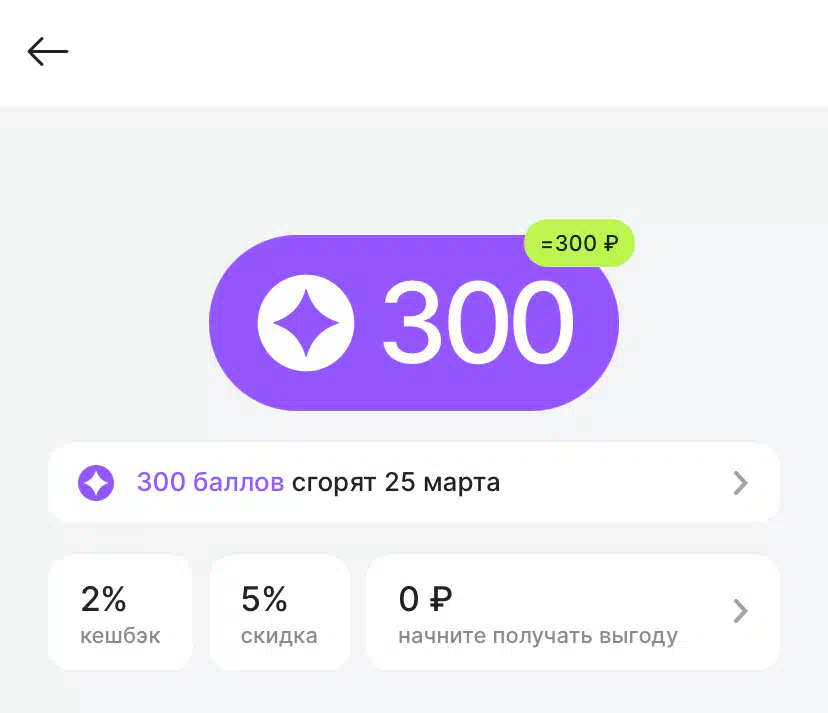
Task: Tap the large 300 points number
Action: pos(477,323)
